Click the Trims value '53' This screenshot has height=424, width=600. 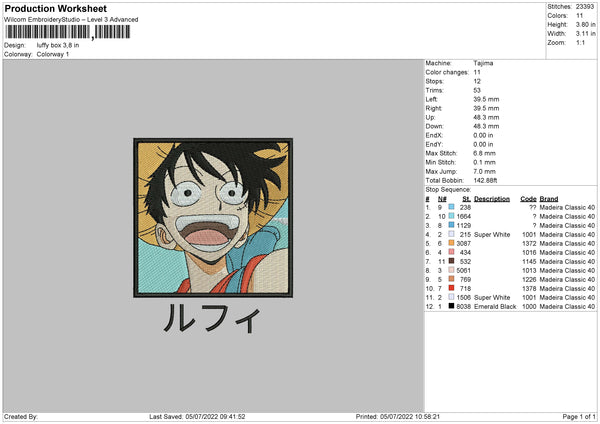pyautogui.click(x=477, y=90)
